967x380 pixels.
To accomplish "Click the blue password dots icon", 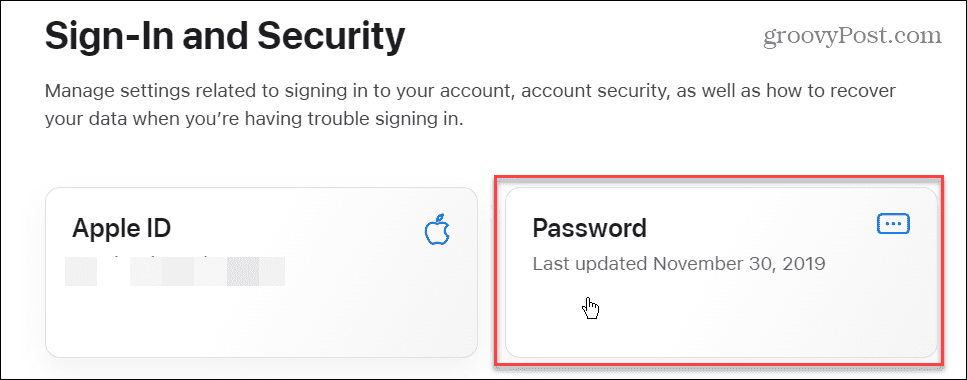I will coord(894,224).
